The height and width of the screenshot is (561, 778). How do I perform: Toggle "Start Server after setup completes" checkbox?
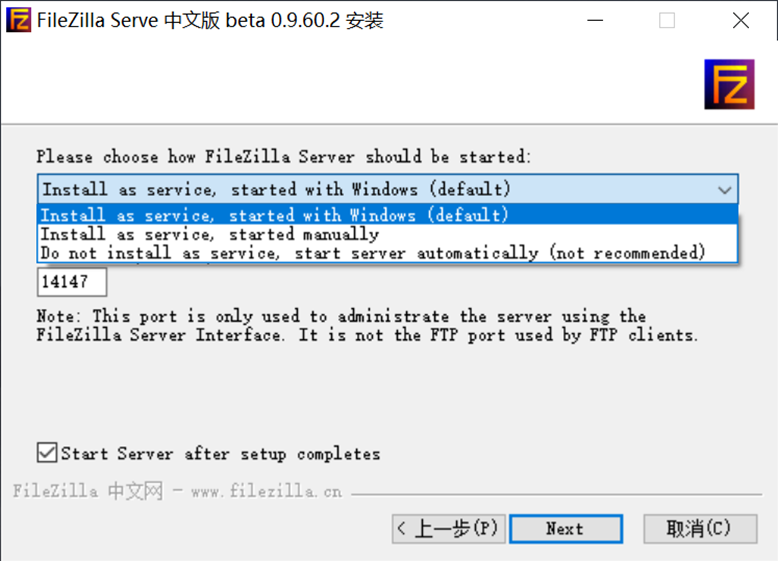click(47, 453)
